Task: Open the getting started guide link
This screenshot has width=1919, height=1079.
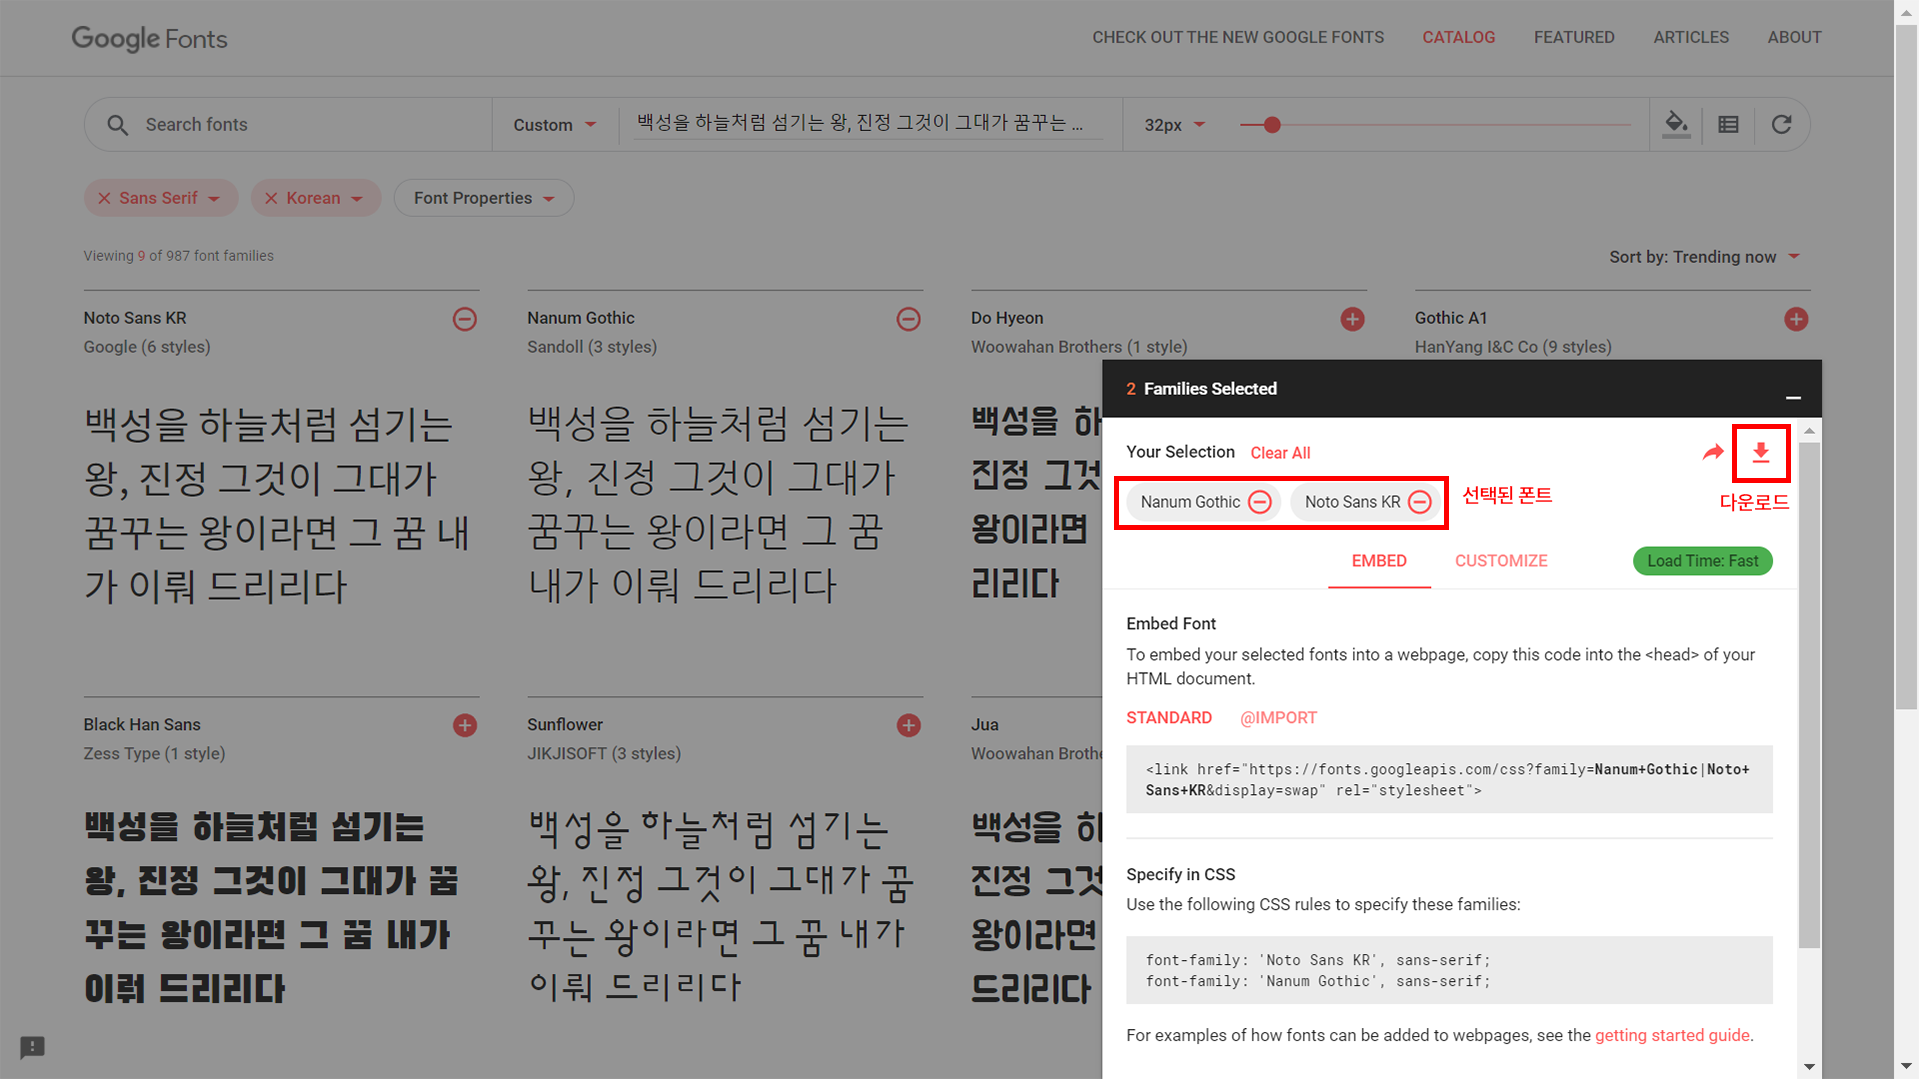Action: [1672, 1035]
